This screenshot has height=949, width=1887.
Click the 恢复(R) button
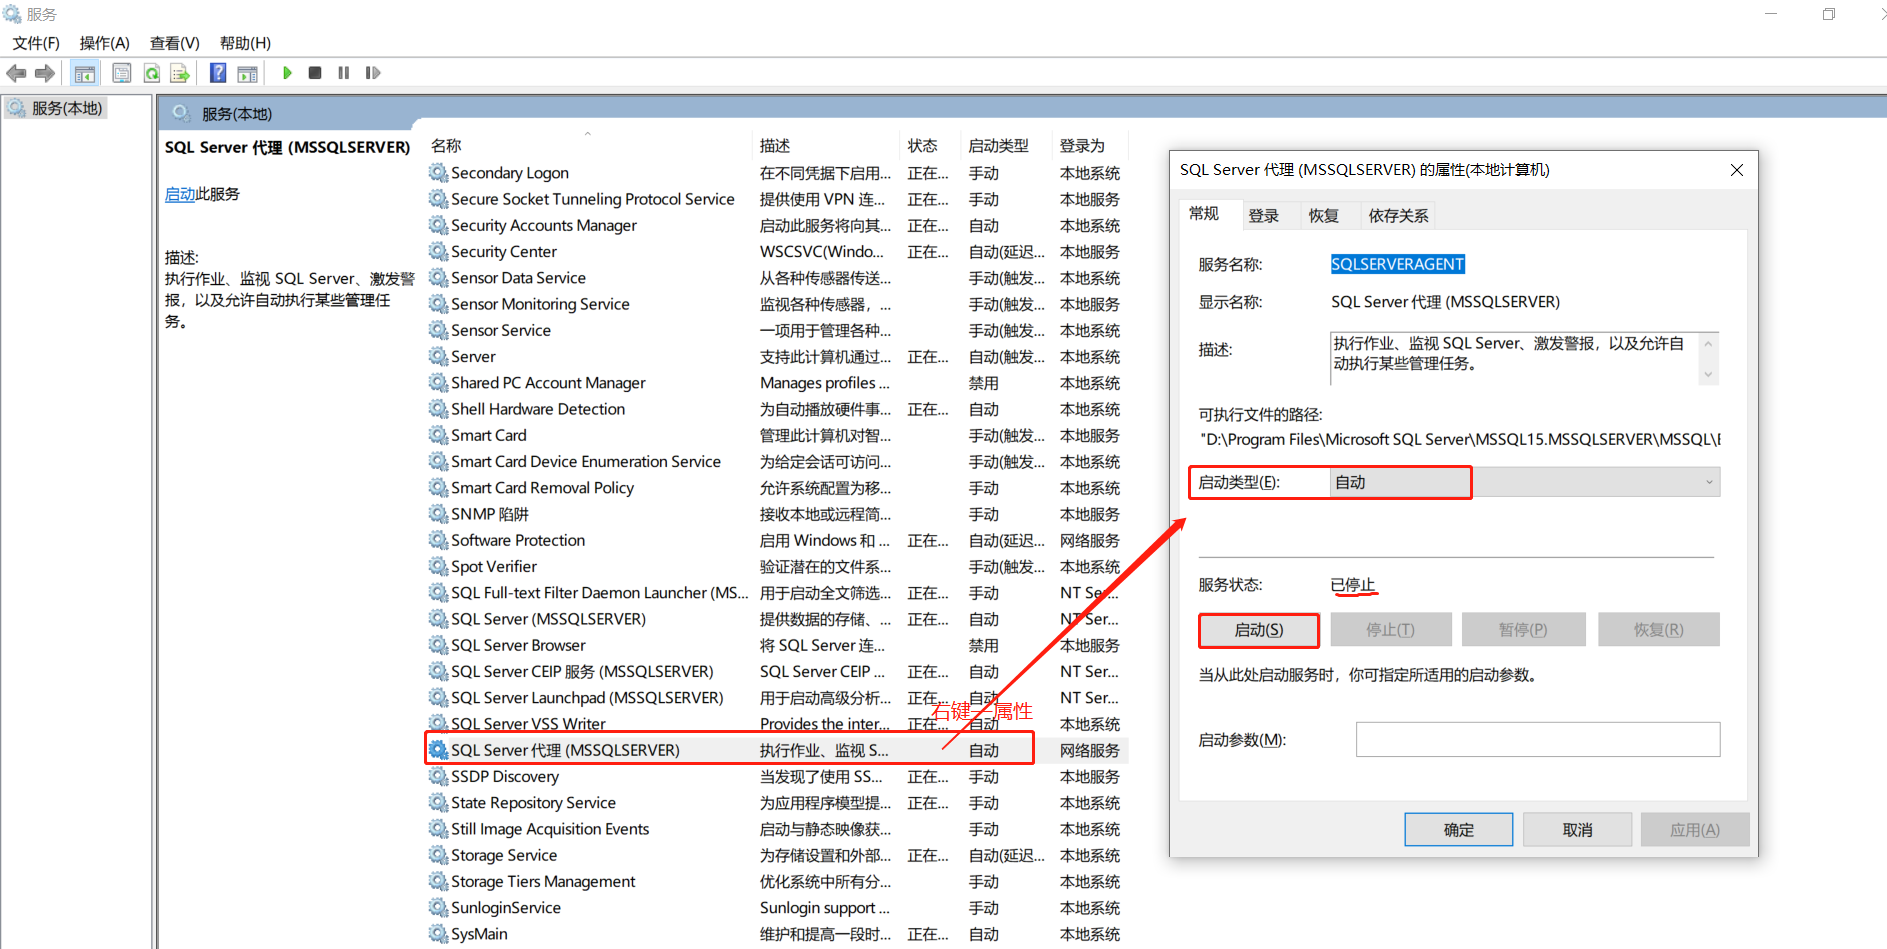coord(1659,630)
